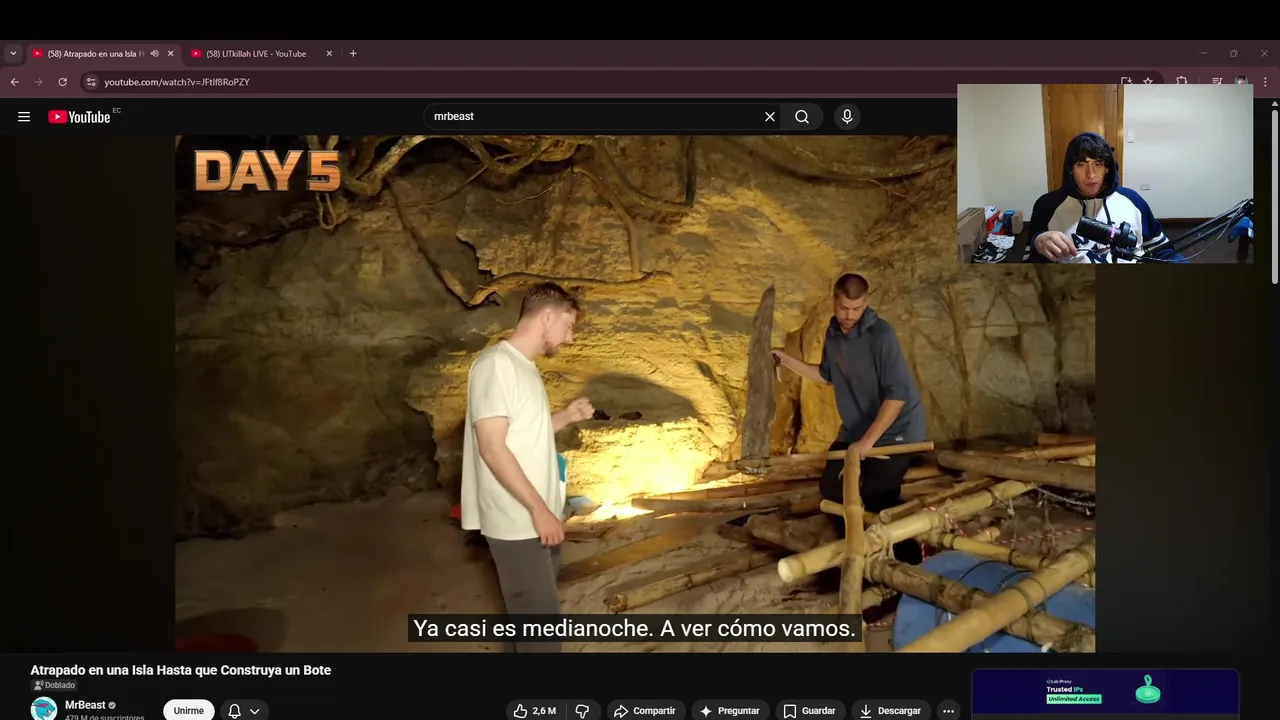Close the LITkillah LIVE tab

329,54
